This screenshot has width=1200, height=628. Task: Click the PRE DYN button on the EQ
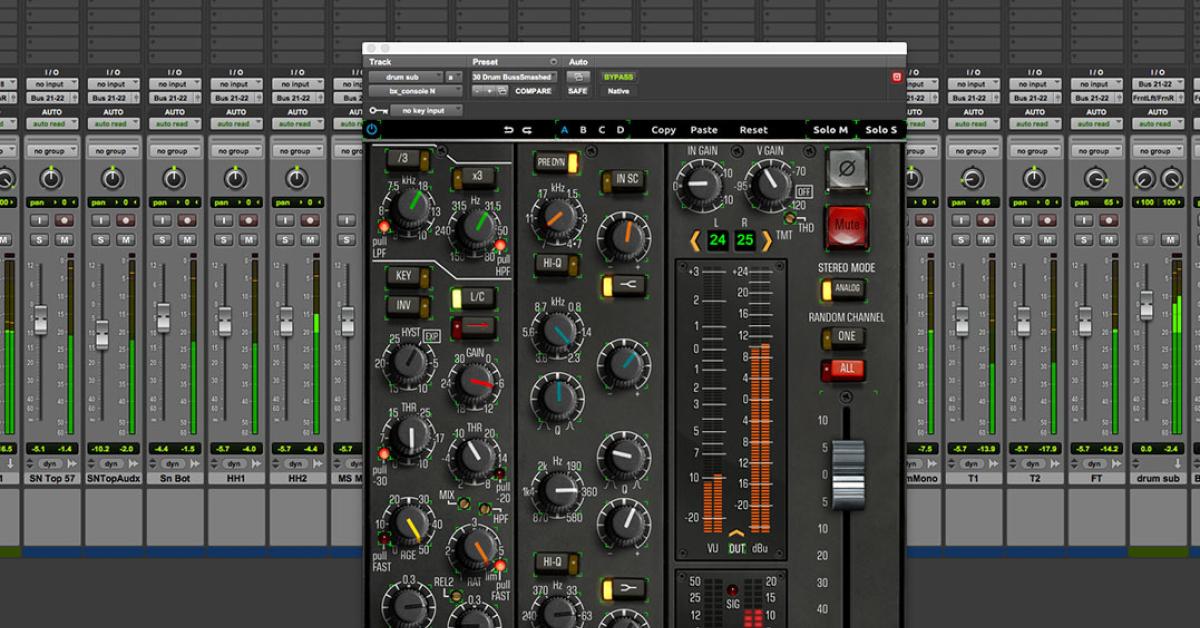click(553, 160)
